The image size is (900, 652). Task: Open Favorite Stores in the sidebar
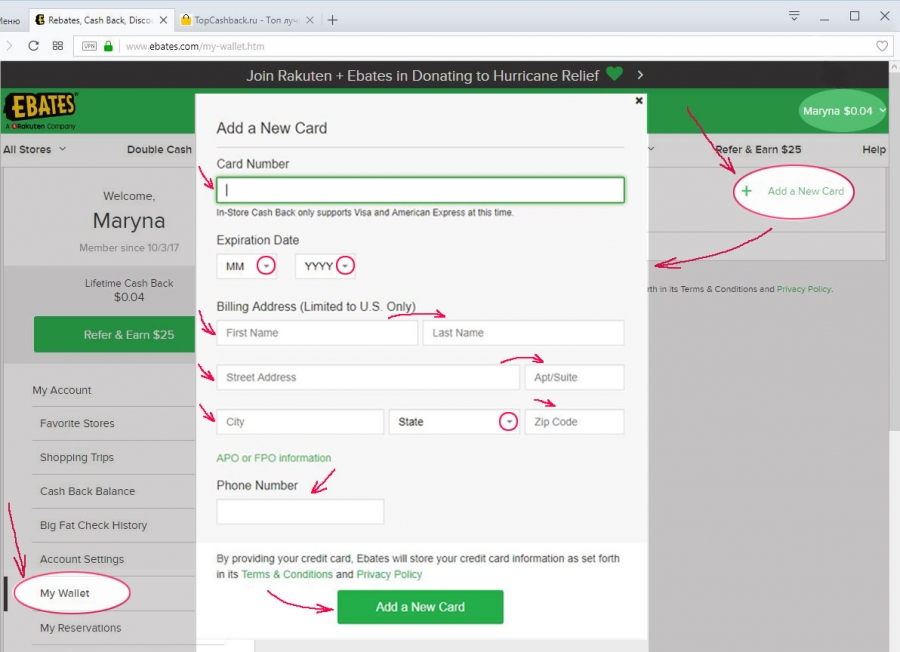coord(77,424)
